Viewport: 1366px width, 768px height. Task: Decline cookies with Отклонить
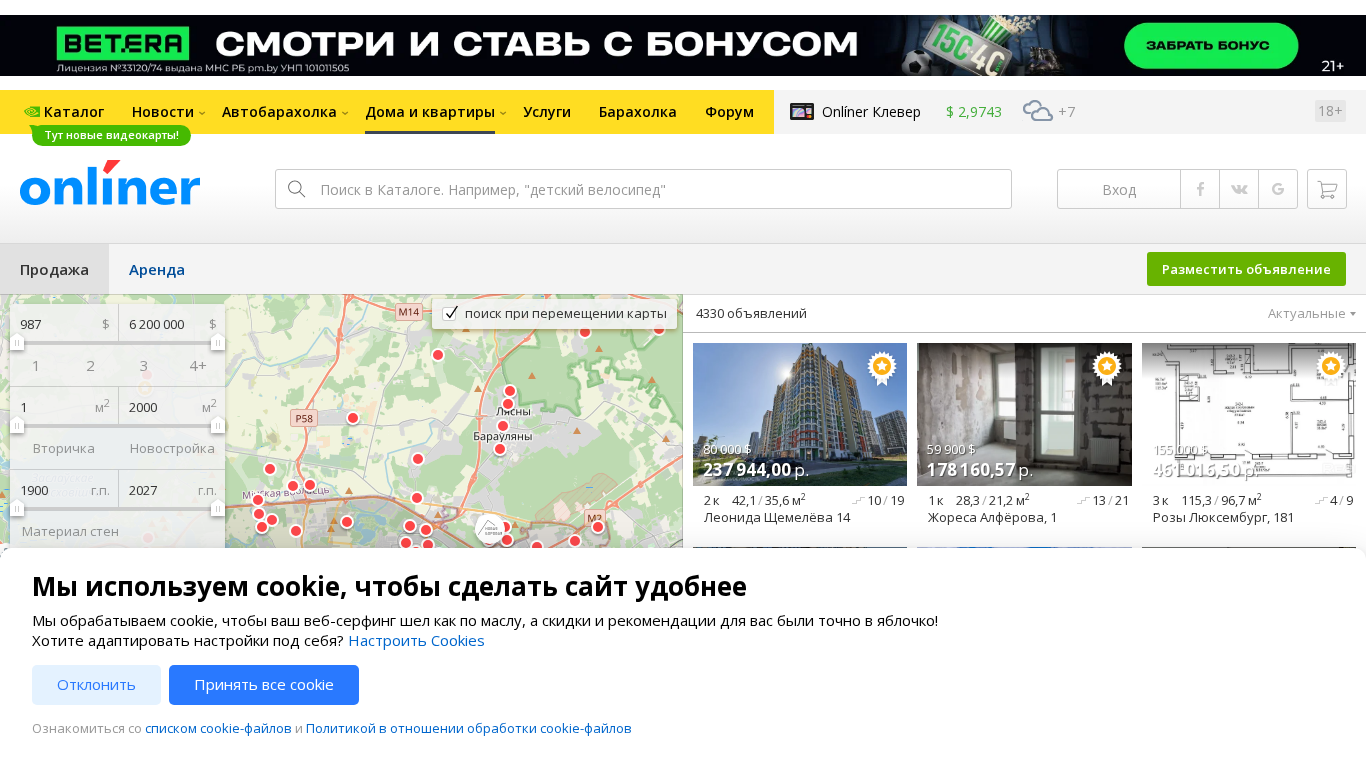96,685
